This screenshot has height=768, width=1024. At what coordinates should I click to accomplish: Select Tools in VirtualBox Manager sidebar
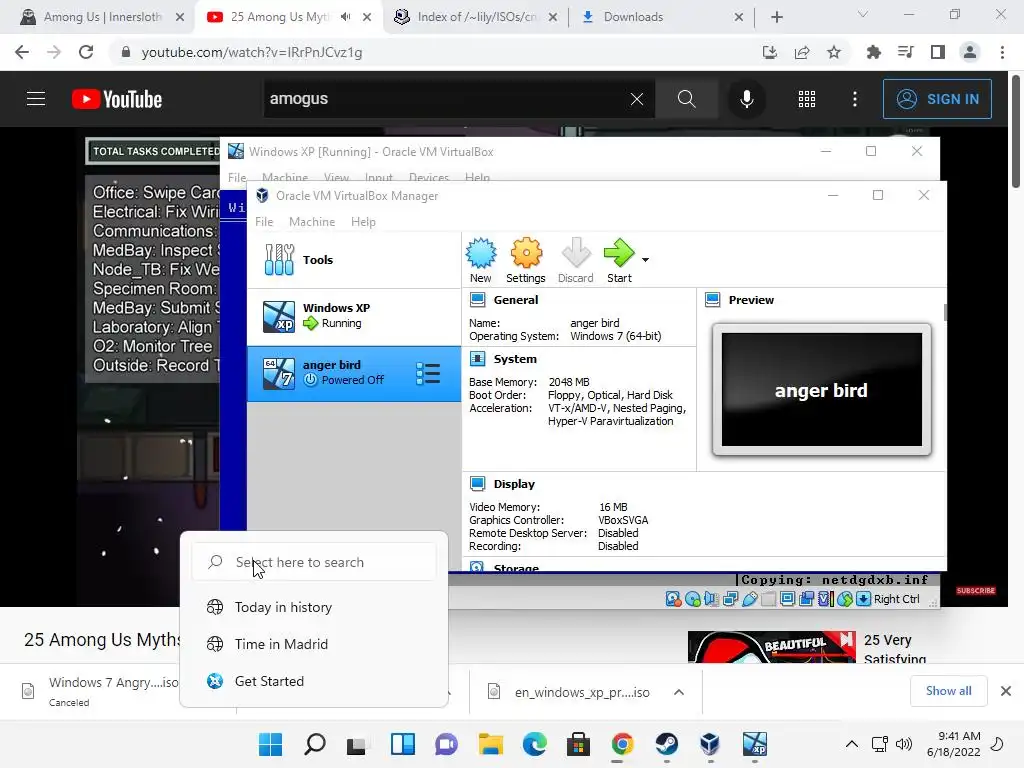pyautogui.click(x=354, y=260)
